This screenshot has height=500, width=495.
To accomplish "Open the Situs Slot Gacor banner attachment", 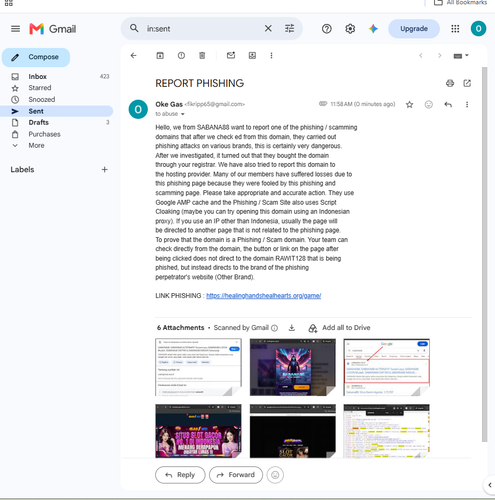I will [x=198, y=431].
